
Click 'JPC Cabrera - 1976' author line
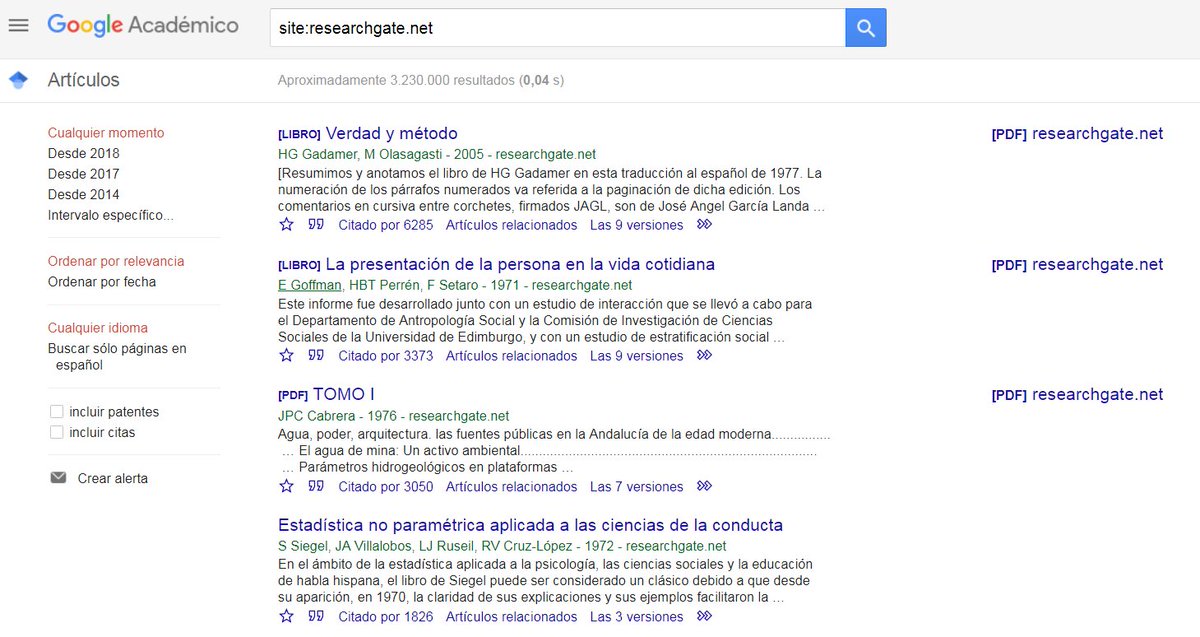[394, 416]
